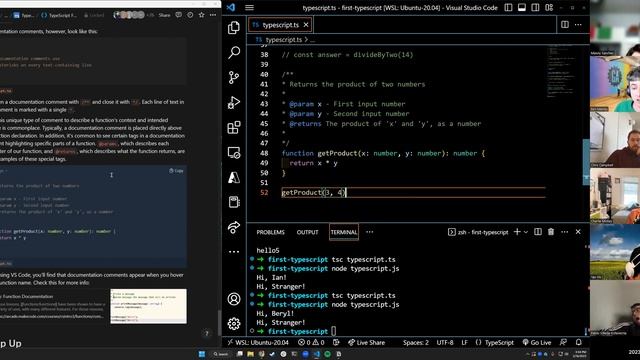Create a new terminal with plus icon
The image size is (640, 360).
pos(517,232)
